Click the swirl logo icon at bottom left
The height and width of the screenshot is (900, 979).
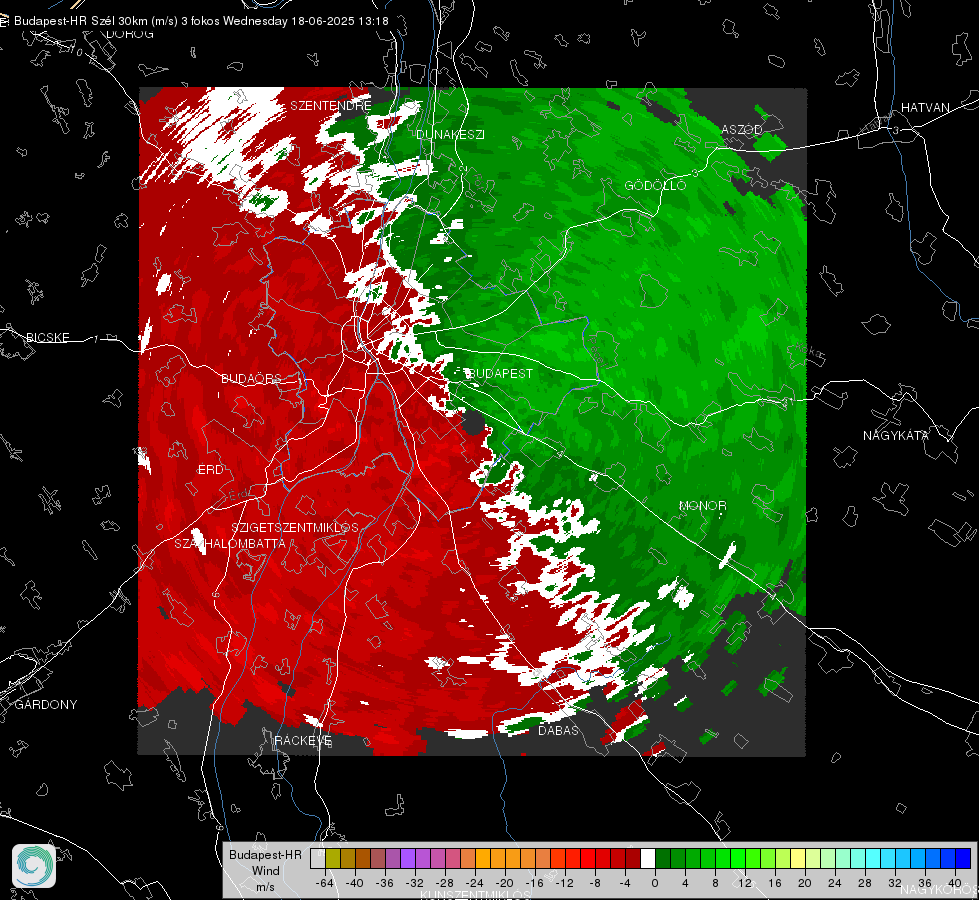(x=34, y=866)
